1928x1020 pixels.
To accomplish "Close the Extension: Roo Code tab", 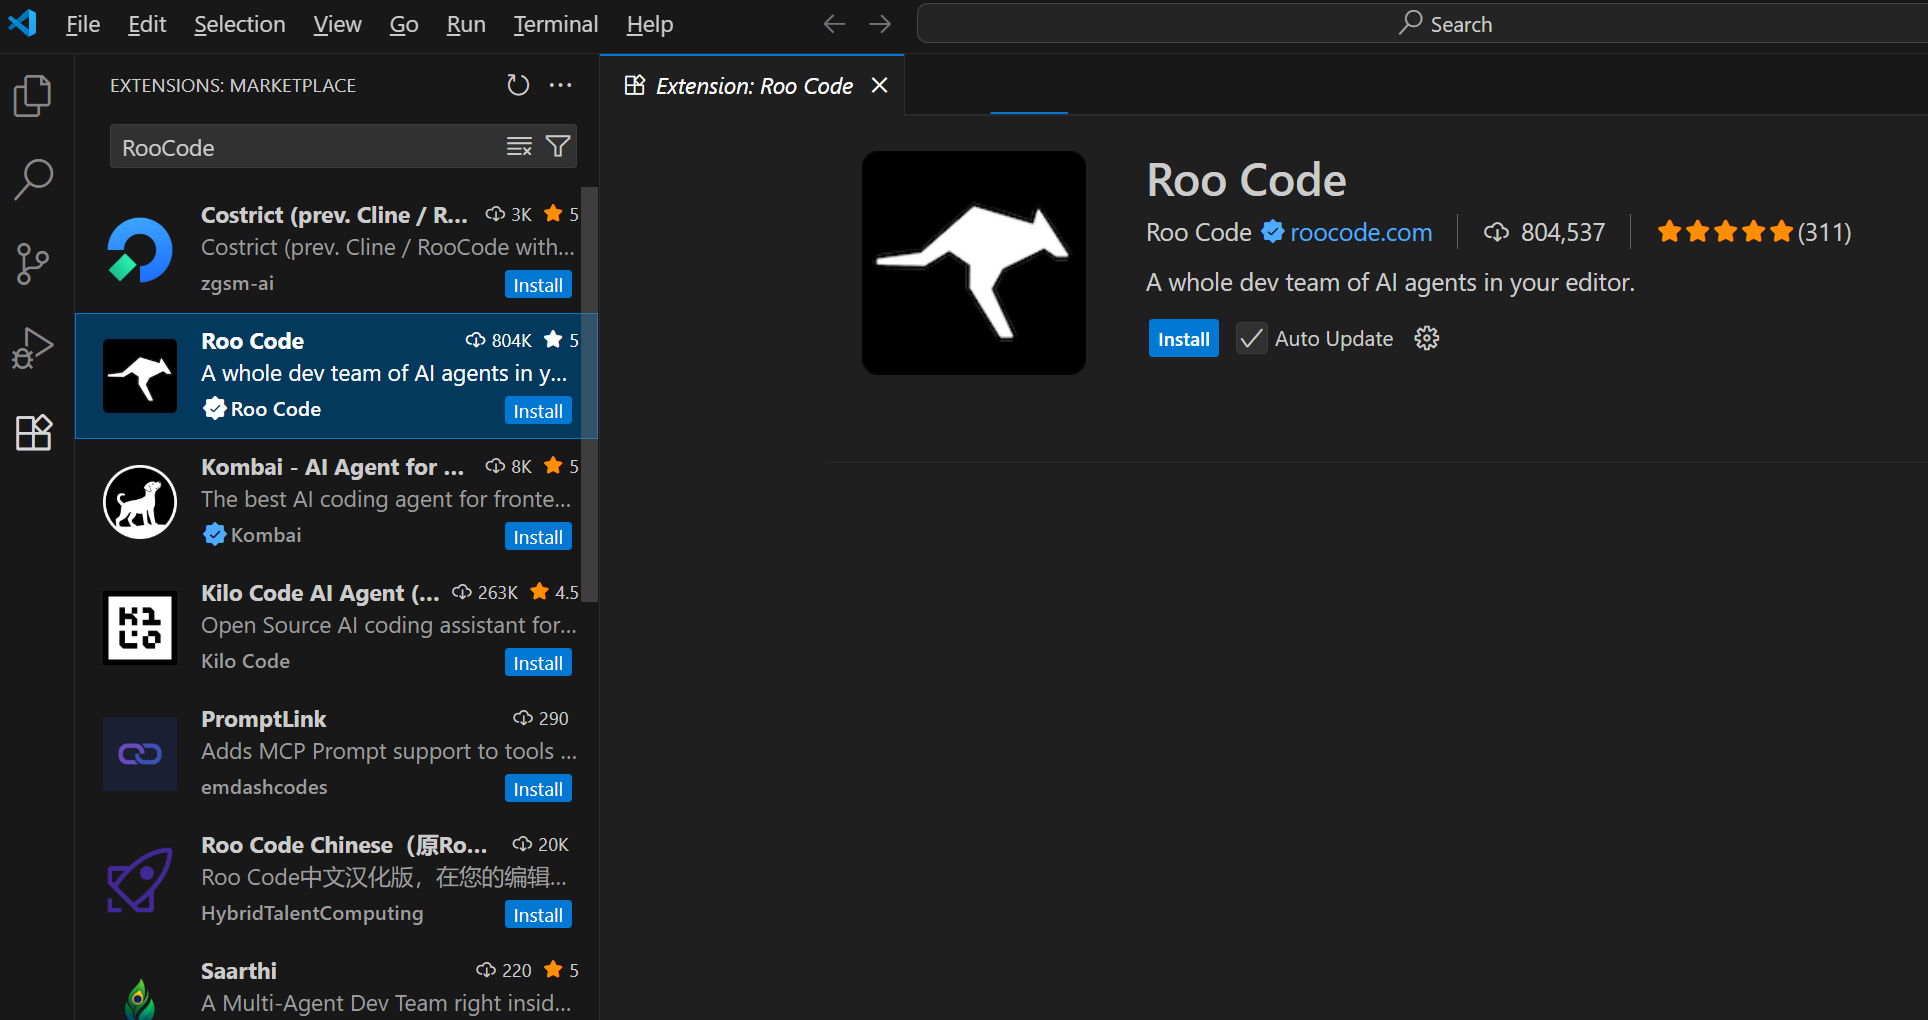I will tap(880, 85).
